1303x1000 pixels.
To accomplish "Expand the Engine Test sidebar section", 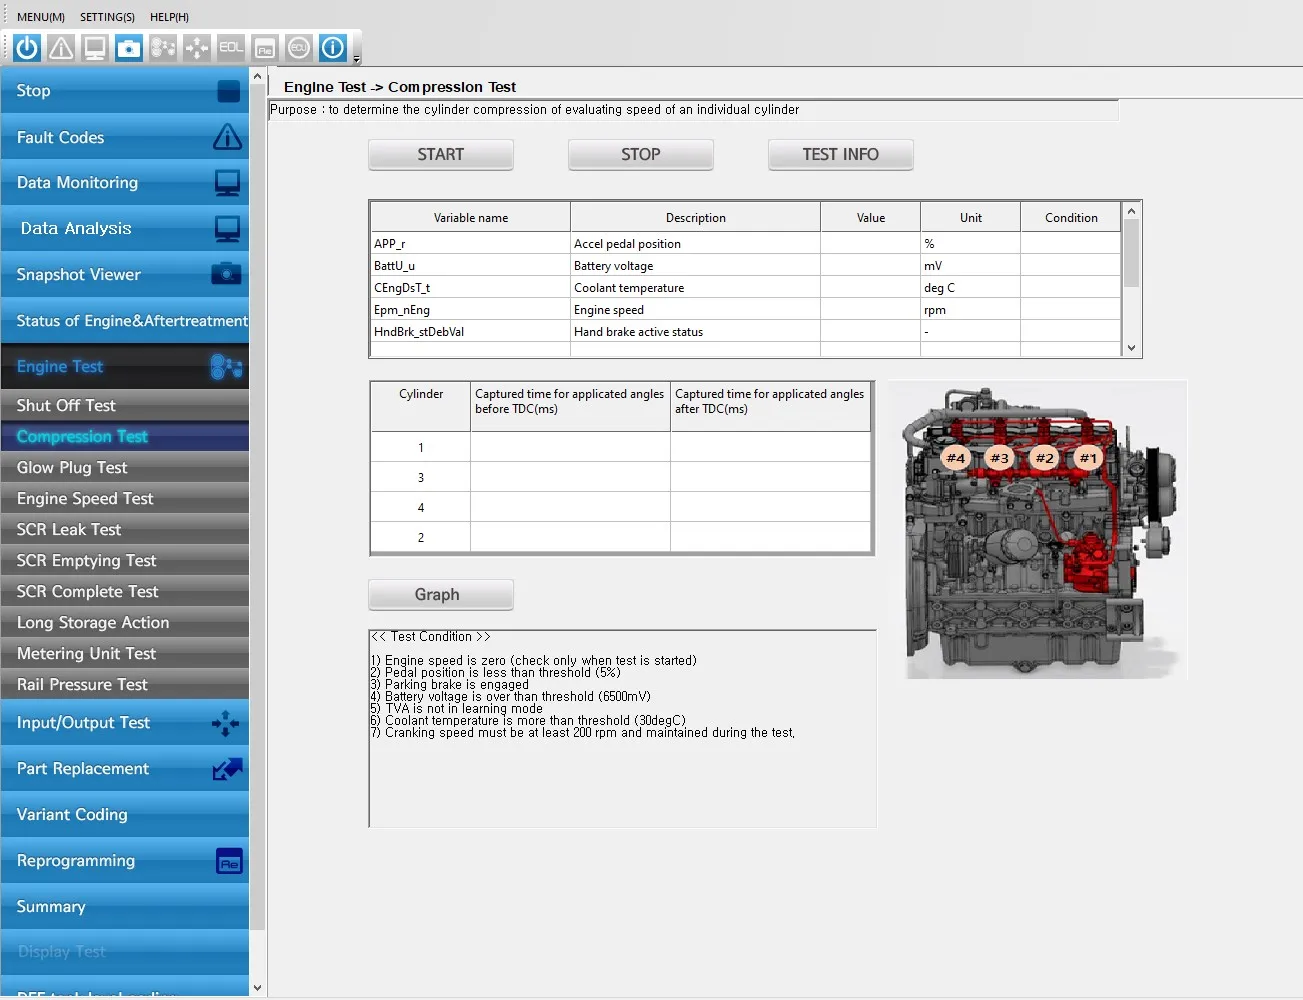I will point(124,367).
